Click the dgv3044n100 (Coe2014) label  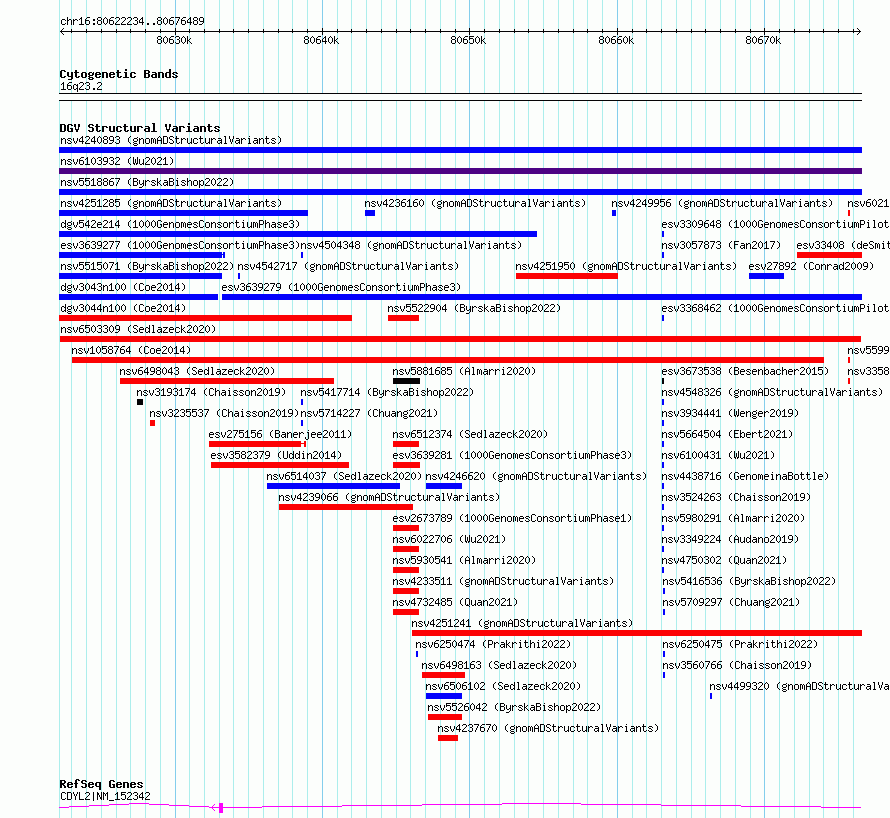click(123, 308)
